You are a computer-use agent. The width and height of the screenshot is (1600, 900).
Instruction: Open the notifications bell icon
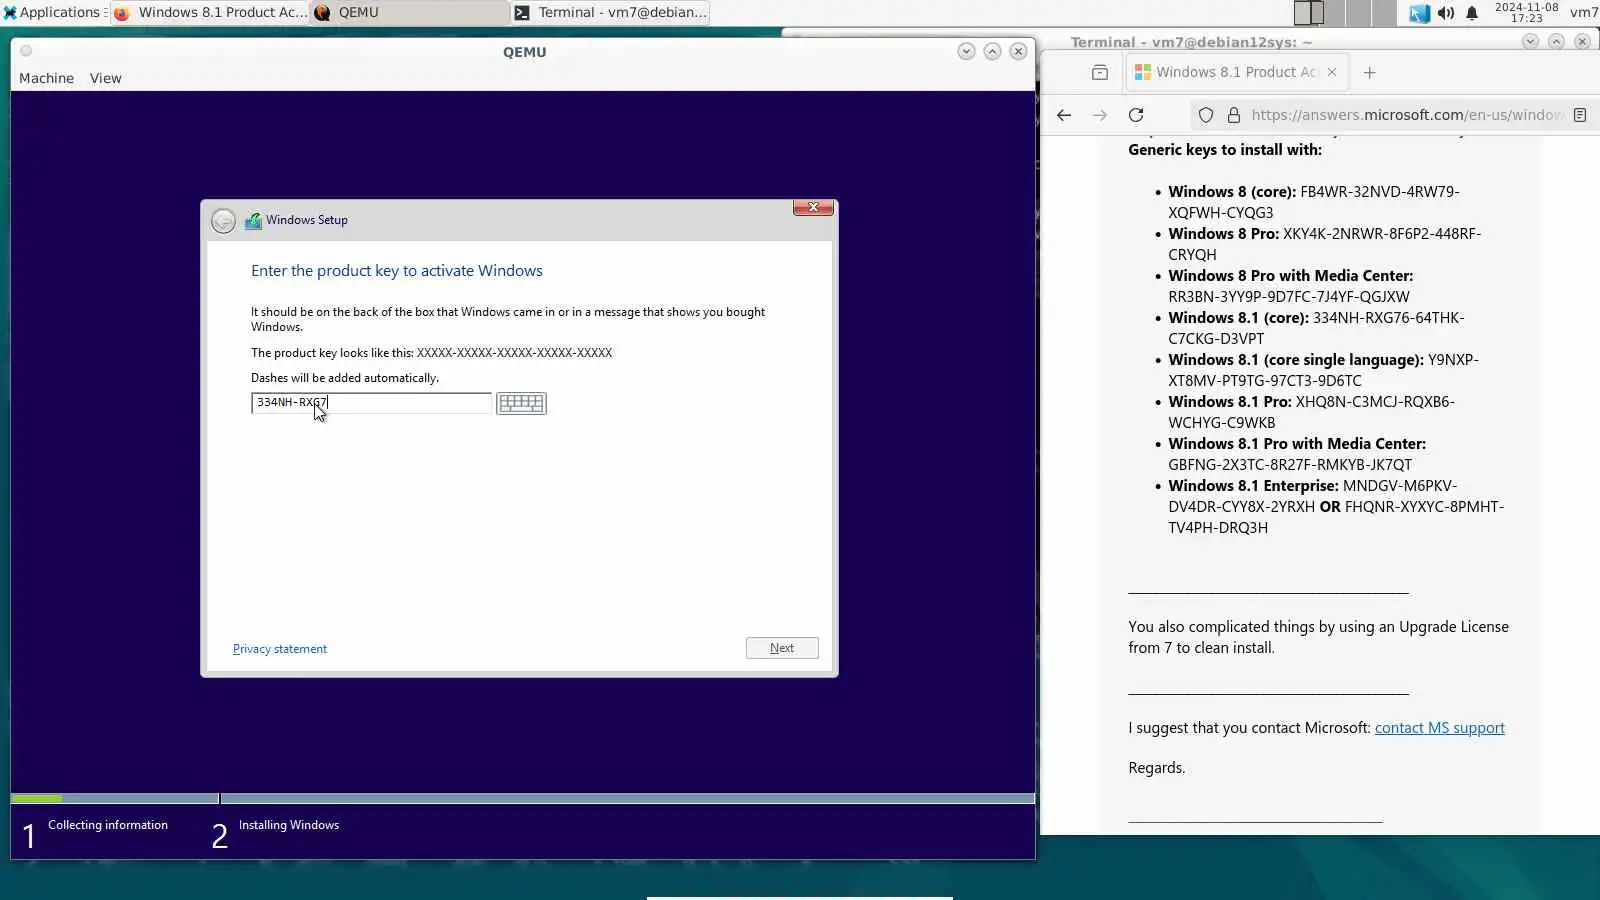1472,13
